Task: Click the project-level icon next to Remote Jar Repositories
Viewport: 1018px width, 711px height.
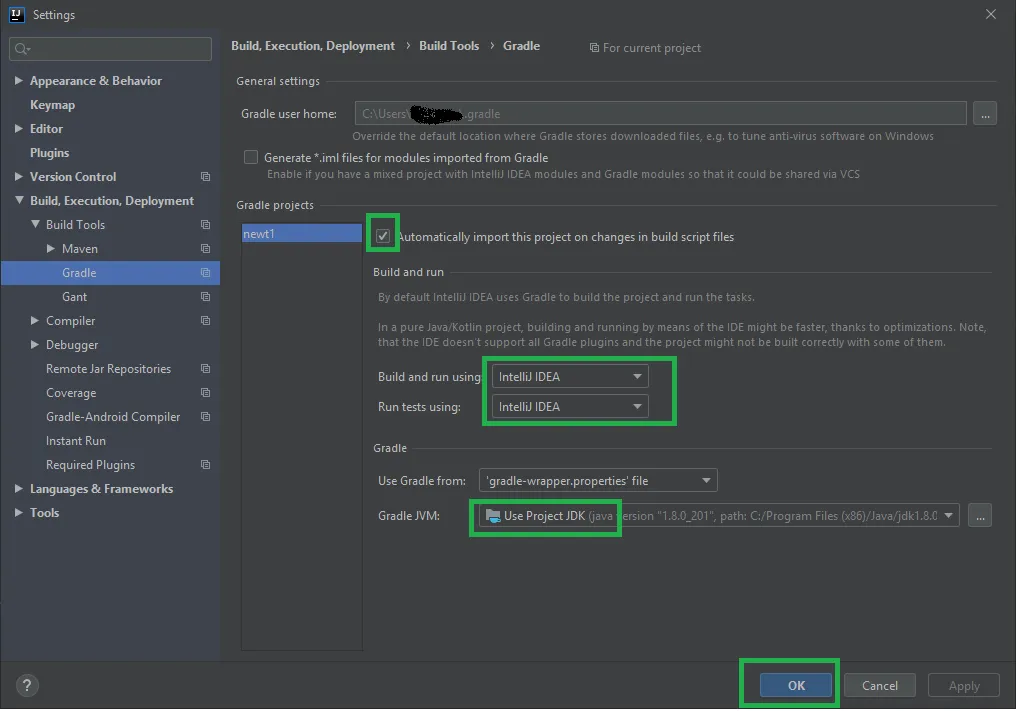Action: pos(205,369)
